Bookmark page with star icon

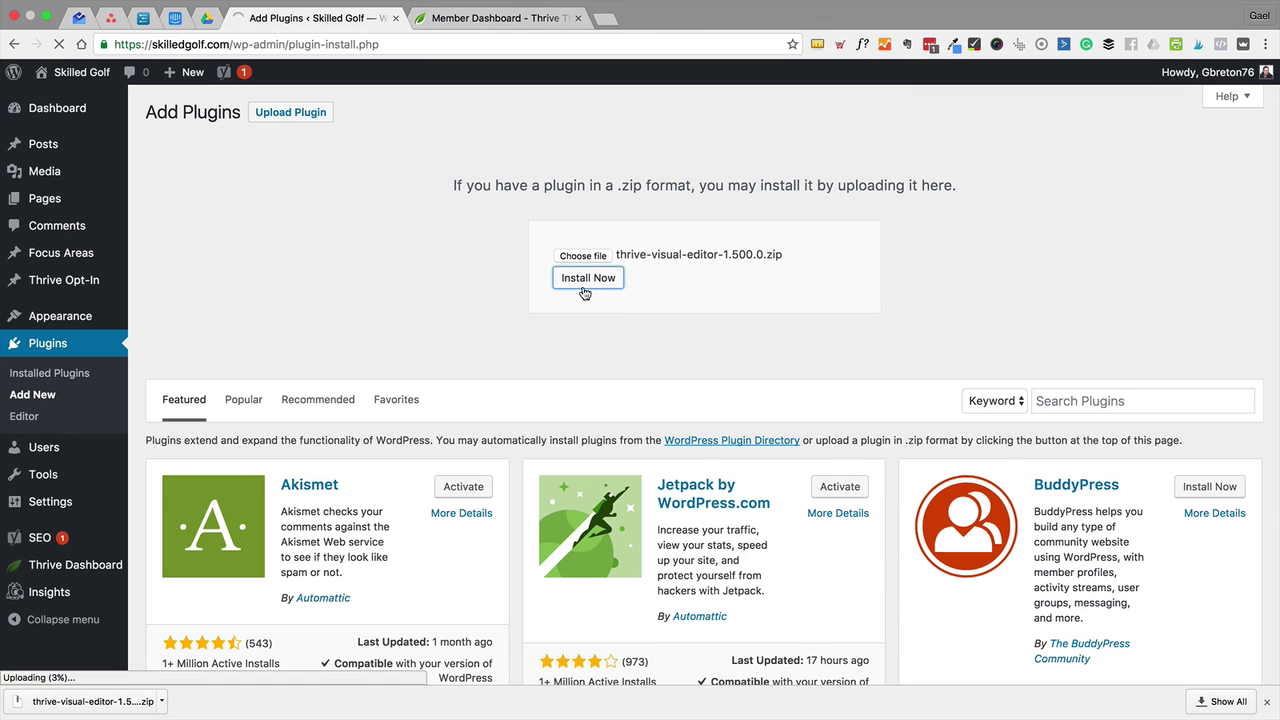click(x=793, y=44)
